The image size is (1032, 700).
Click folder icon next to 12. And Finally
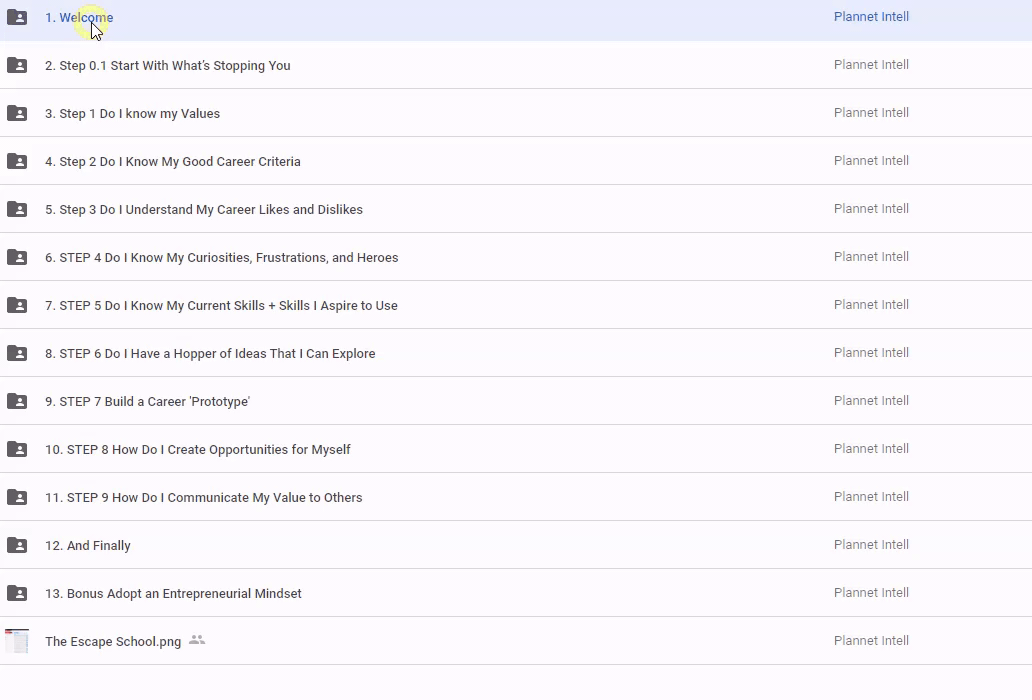17,545
